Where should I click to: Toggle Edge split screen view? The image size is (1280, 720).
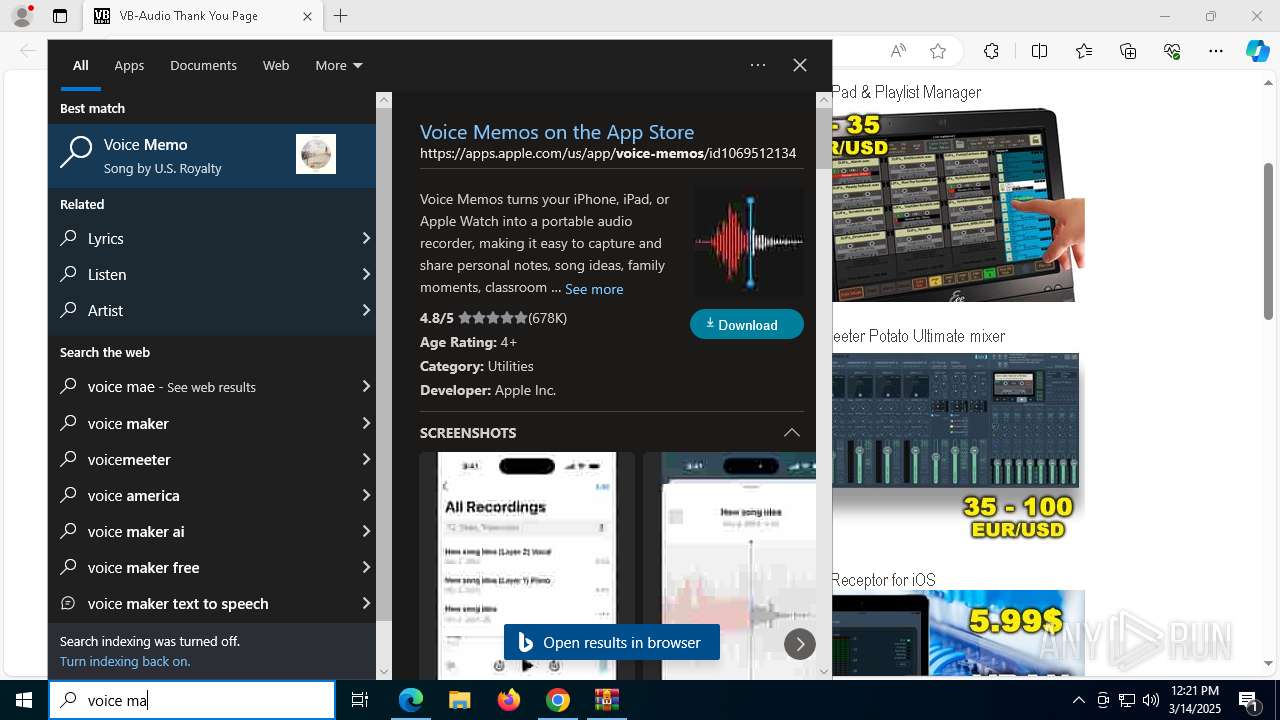[1039, 51]
